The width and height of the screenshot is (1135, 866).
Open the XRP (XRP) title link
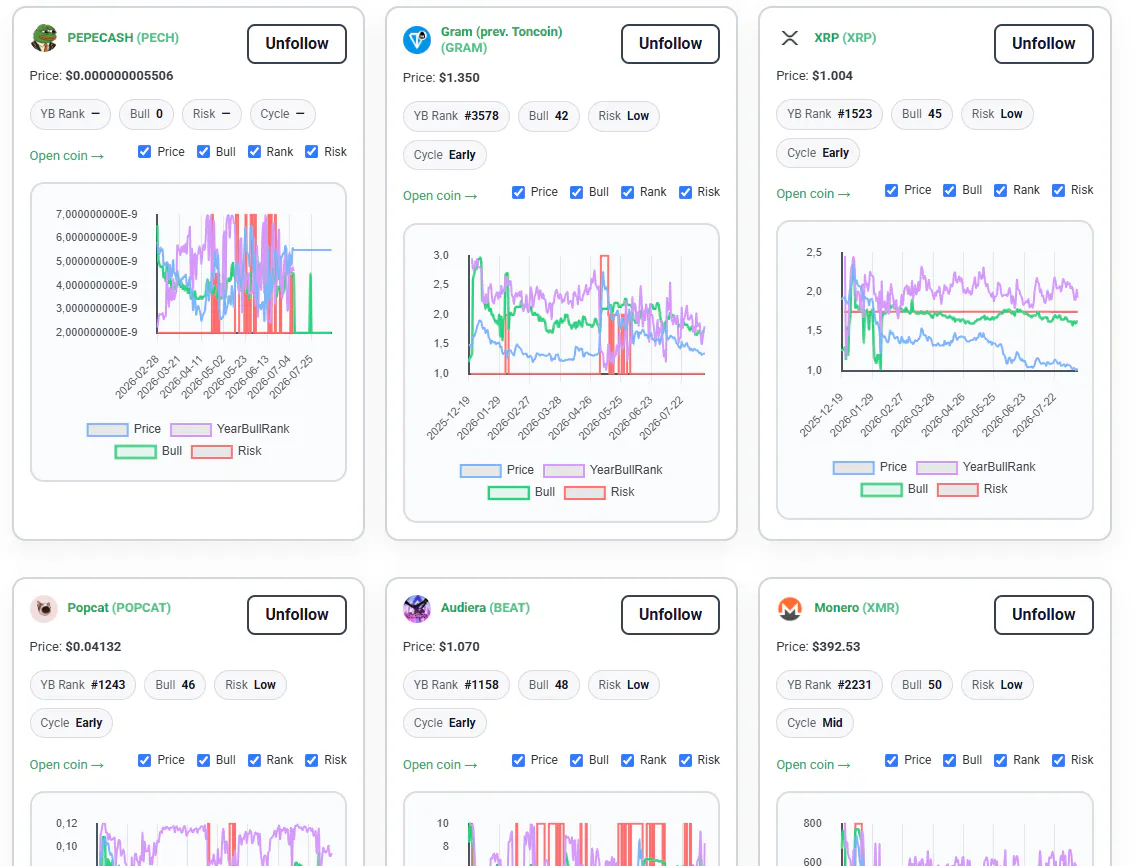click(845, 38)
